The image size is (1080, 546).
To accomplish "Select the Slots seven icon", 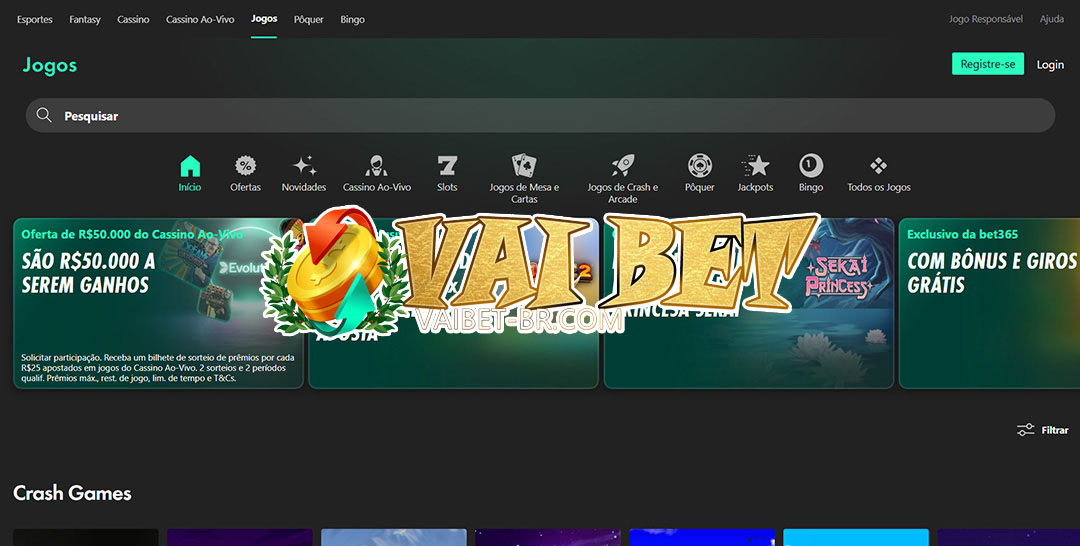I will [x=447, y=166].
